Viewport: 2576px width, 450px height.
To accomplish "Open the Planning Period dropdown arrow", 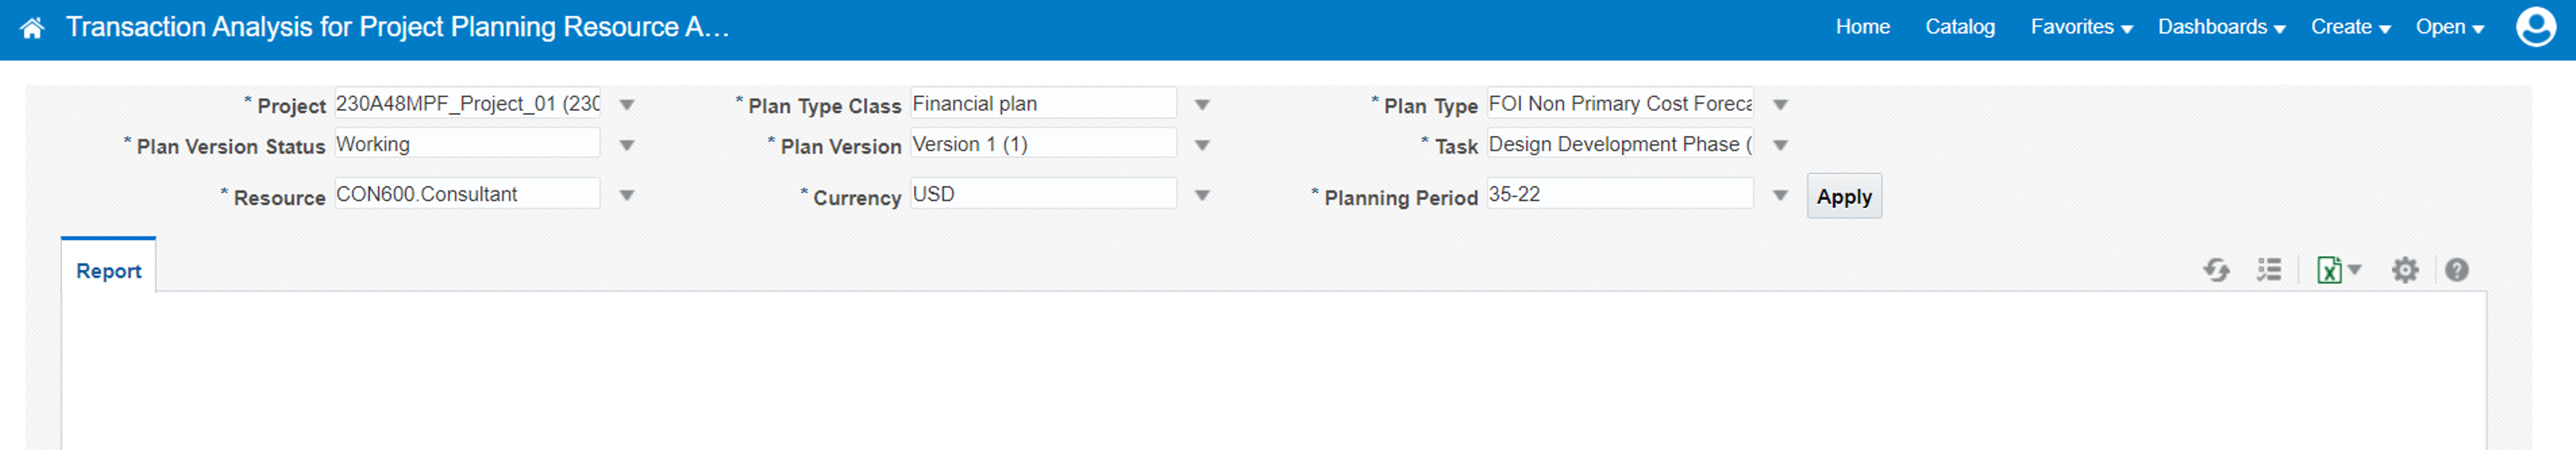I will click(x=1780, y=195).
